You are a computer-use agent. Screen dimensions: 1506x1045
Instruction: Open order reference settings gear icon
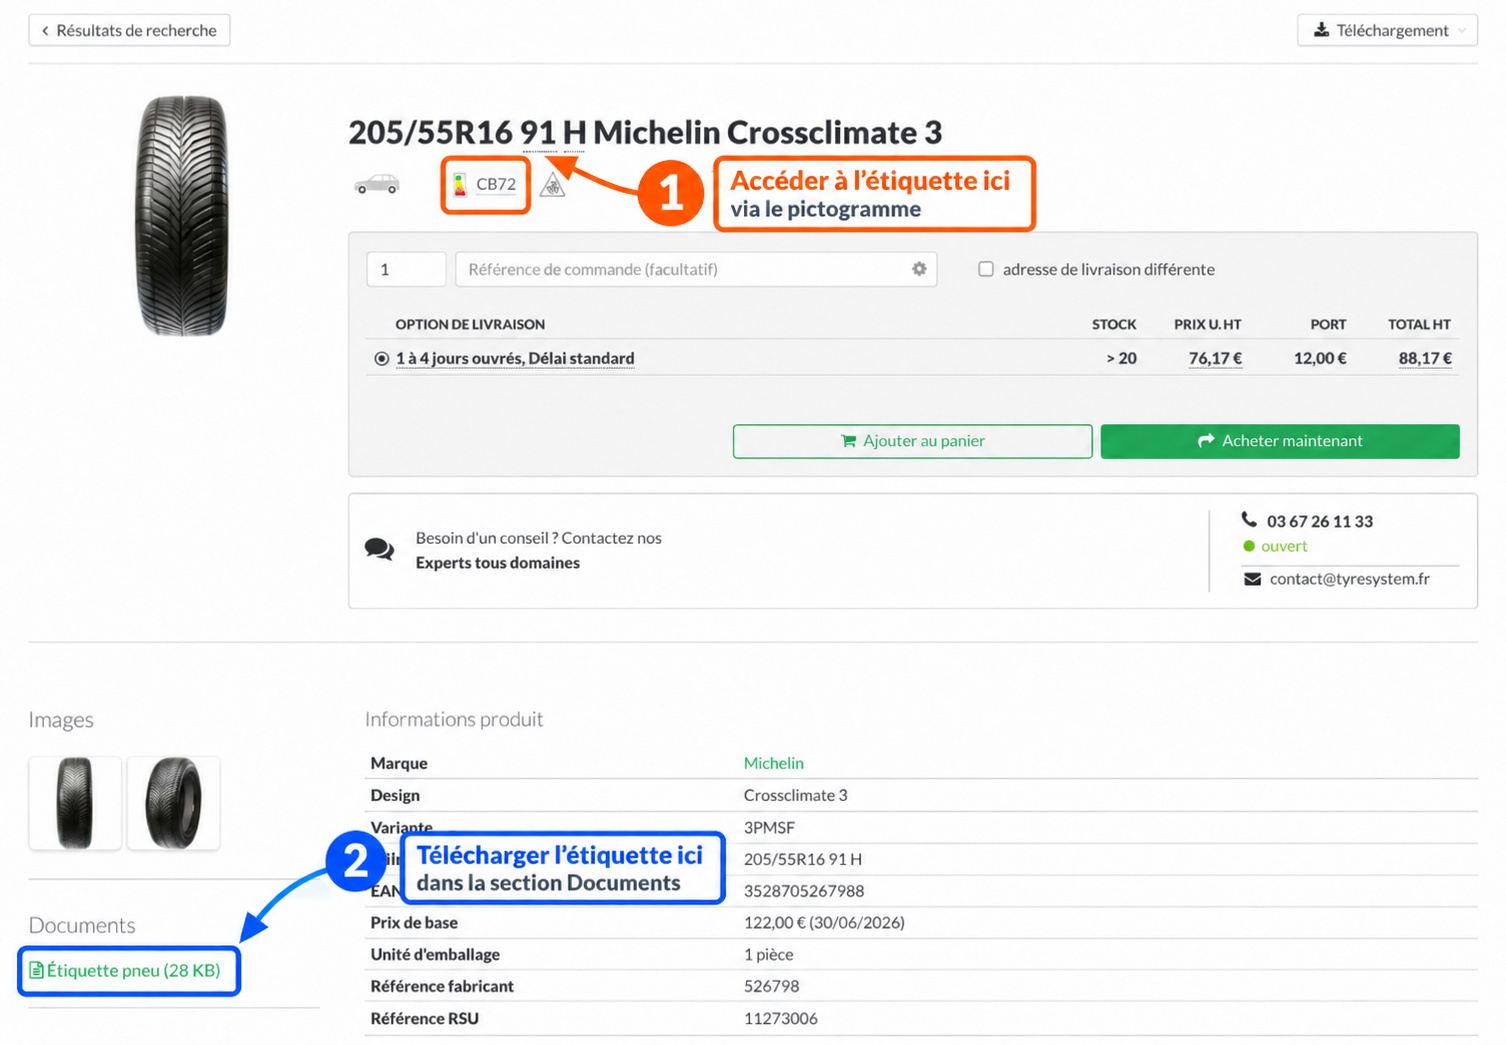[x=919, y=269]
